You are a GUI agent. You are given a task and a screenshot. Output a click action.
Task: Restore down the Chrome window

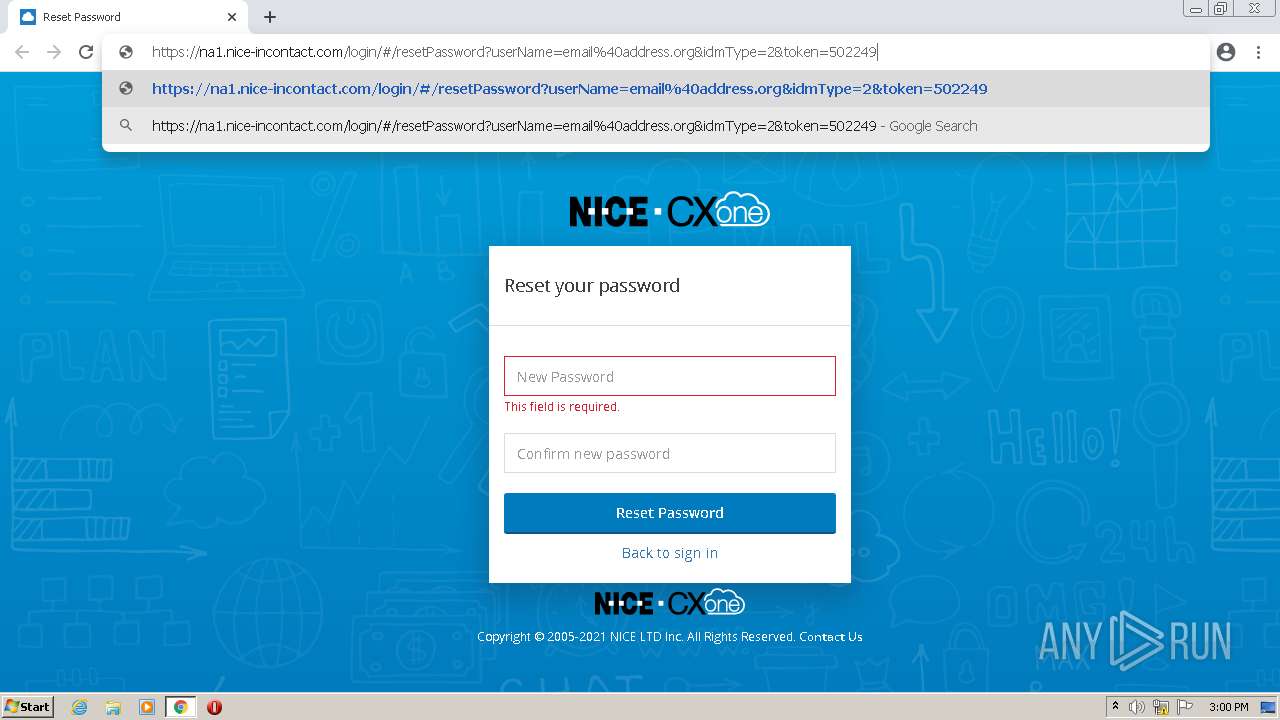point(1220,9)
